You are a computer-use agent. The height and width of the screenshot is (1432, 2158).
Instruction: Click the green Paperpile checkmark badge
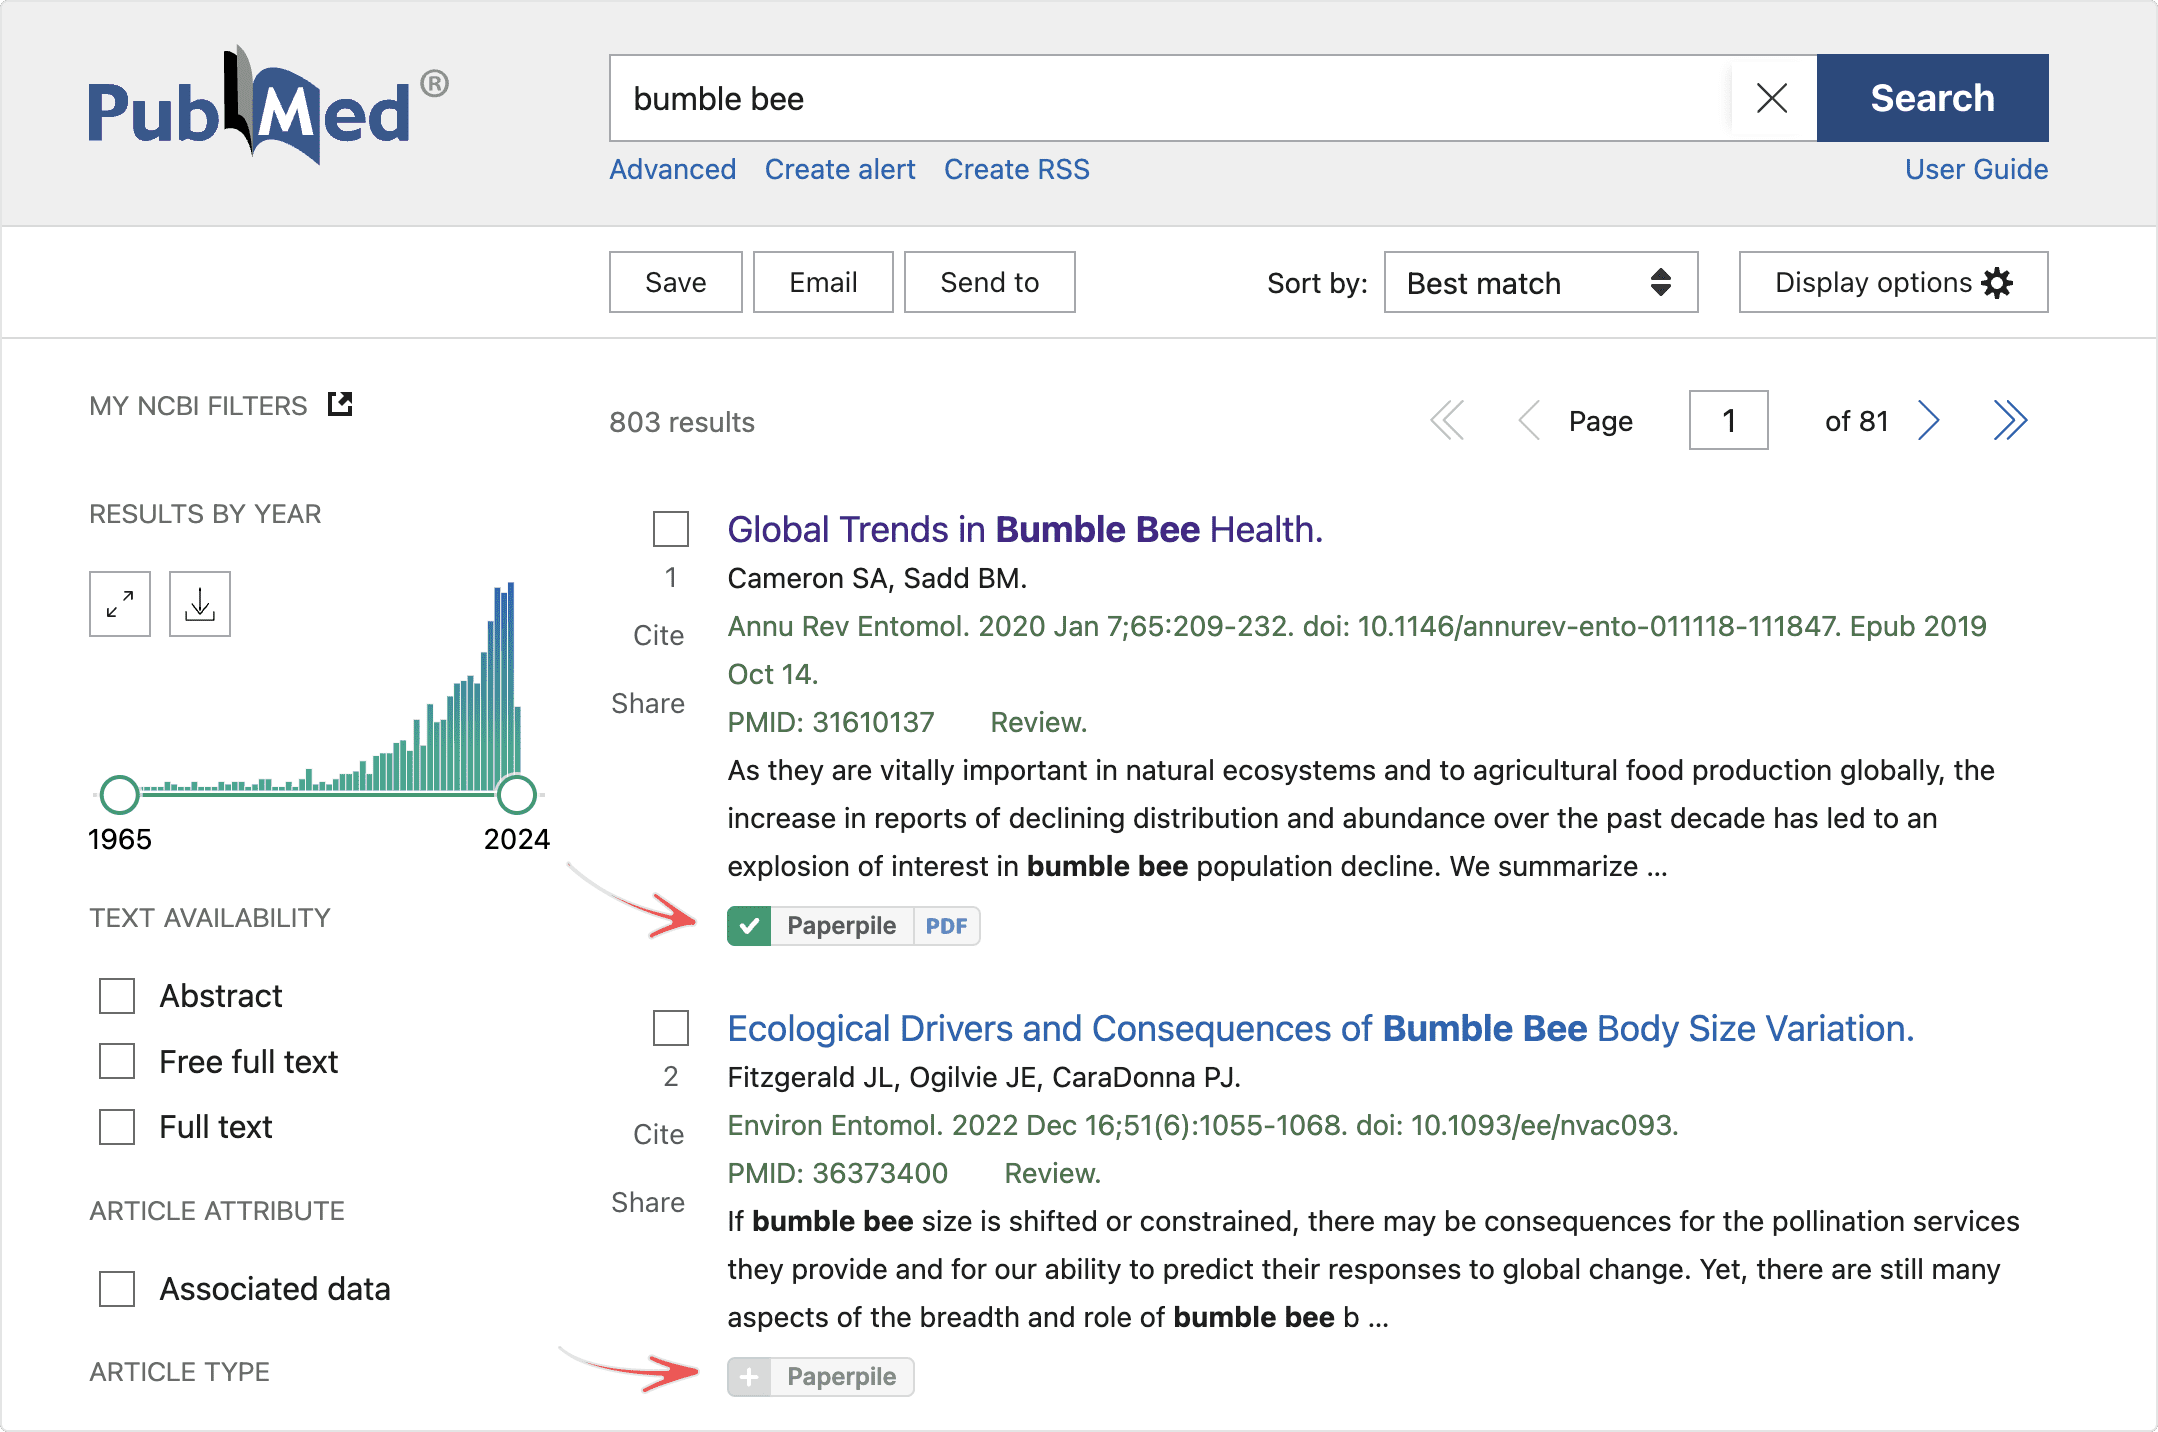click(749, 926)
